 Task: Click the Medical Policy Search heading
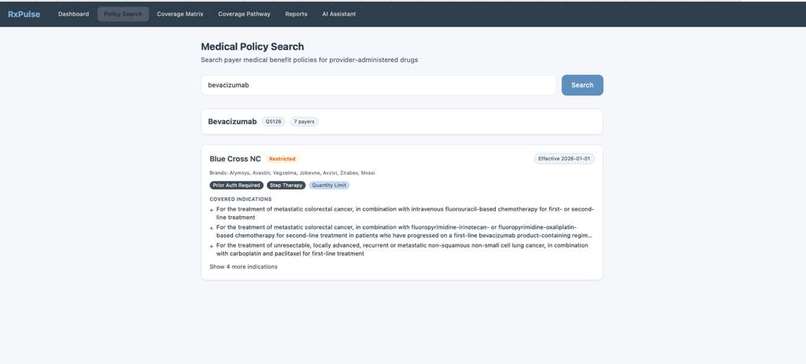[x=252, y=47]
